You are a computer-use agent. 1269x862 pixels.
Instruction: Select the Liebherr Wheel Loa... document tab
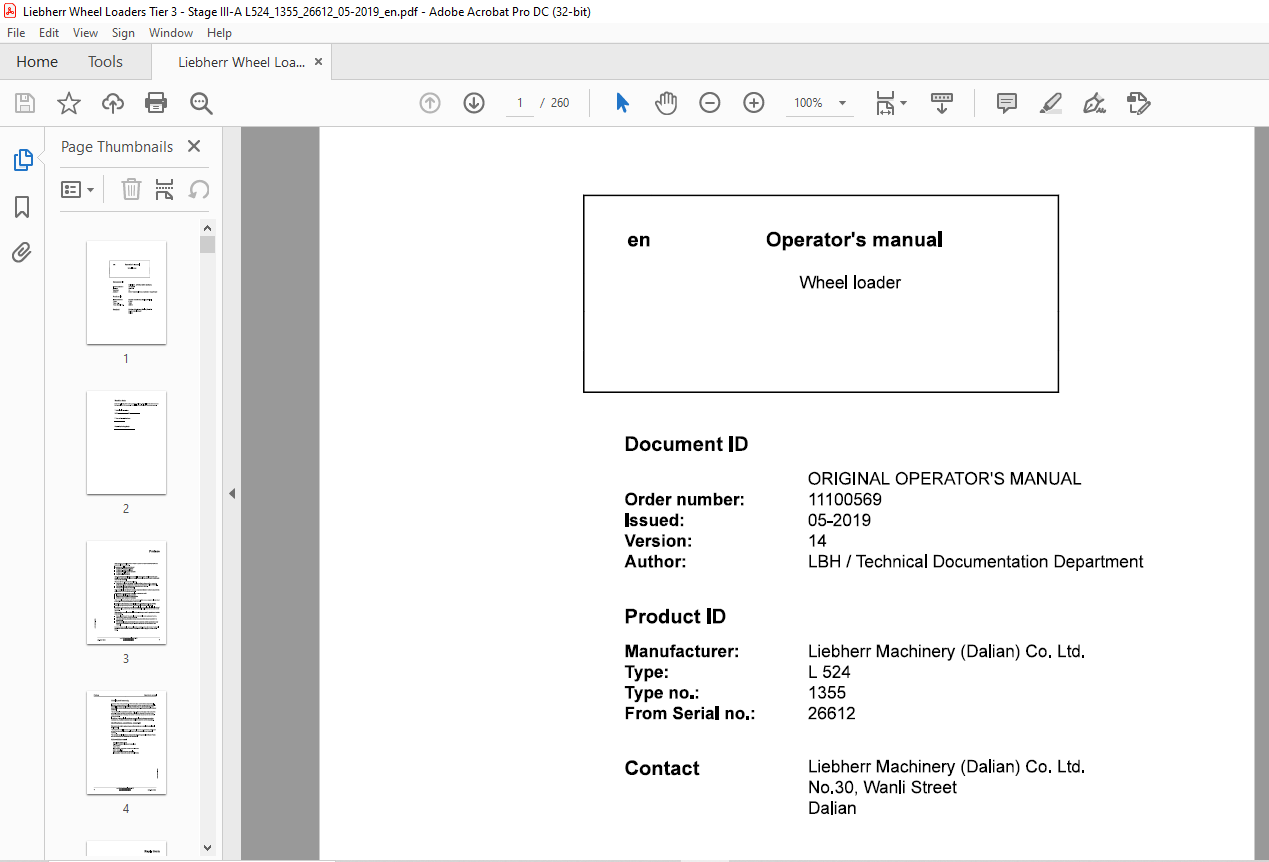coord(241,62)
